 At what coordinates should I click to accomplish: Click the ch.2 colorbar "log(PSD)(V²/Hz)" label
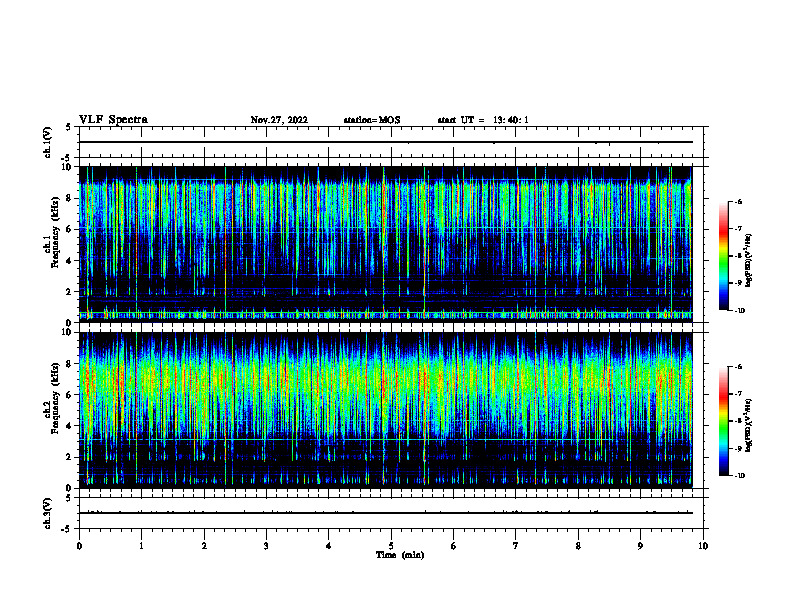[749, 426]
